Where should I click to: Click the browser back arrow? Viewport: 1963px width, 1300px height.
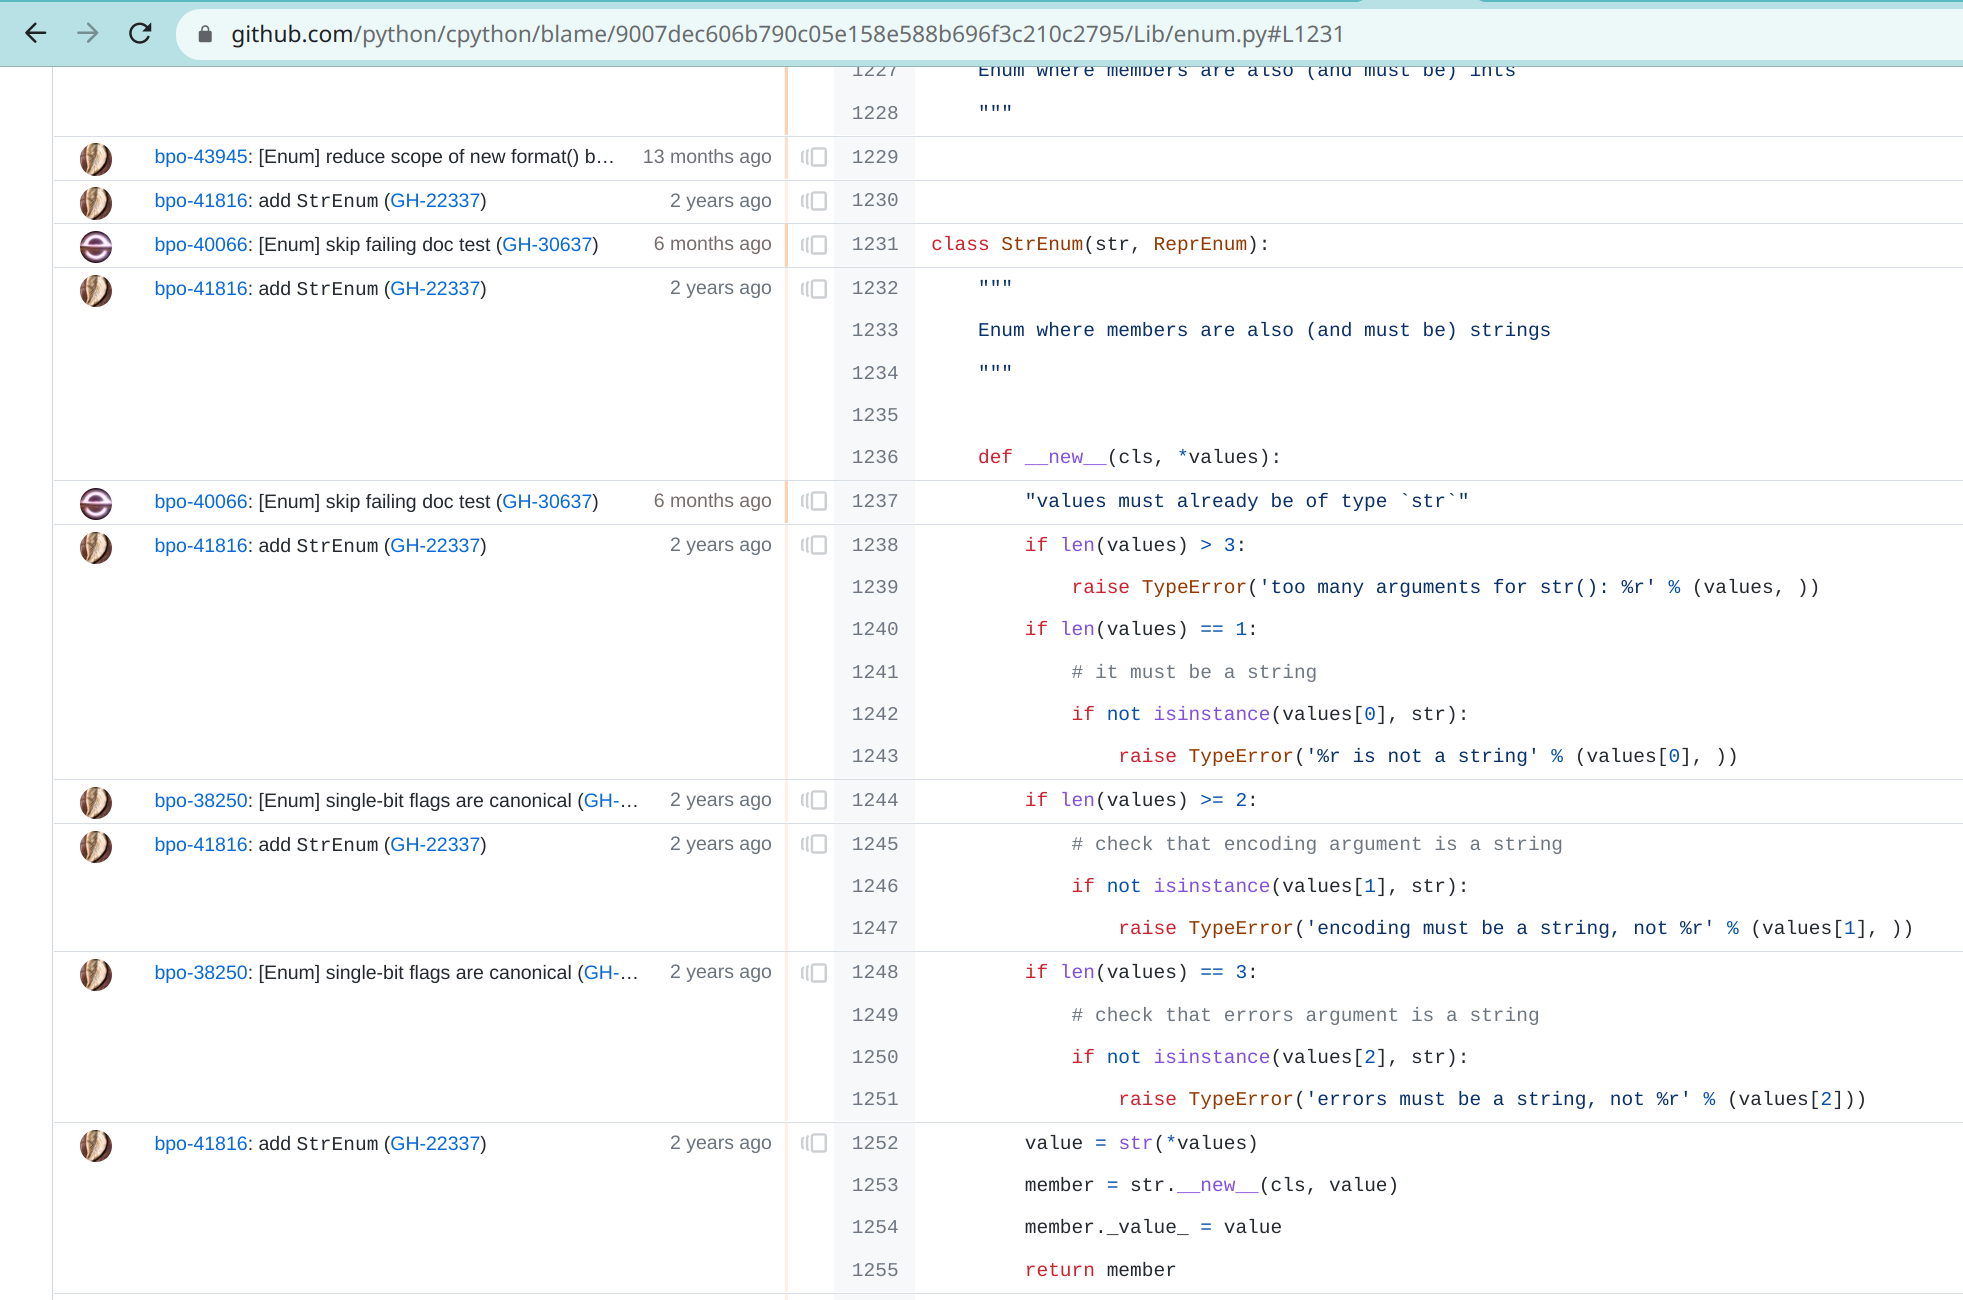pos(36,33)
